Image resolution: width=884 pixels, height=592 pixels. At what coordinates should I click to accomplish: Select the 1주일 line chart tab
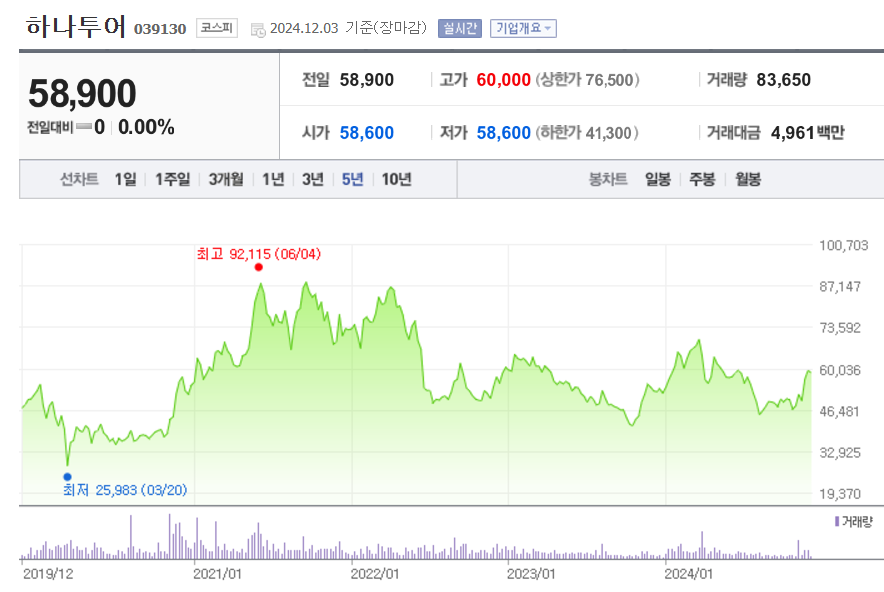(173, 179)
